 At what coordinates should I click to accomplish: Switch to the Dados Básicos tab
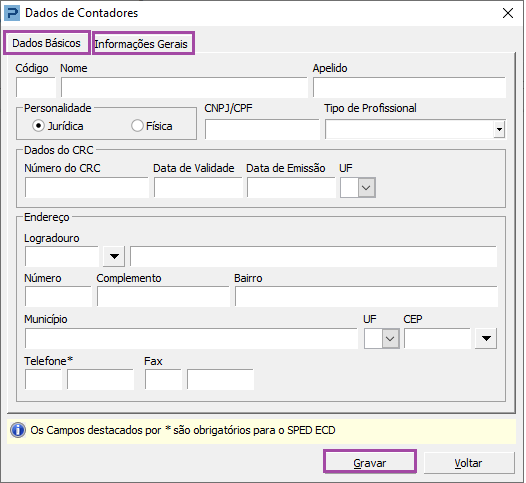(x=47, y=43)
